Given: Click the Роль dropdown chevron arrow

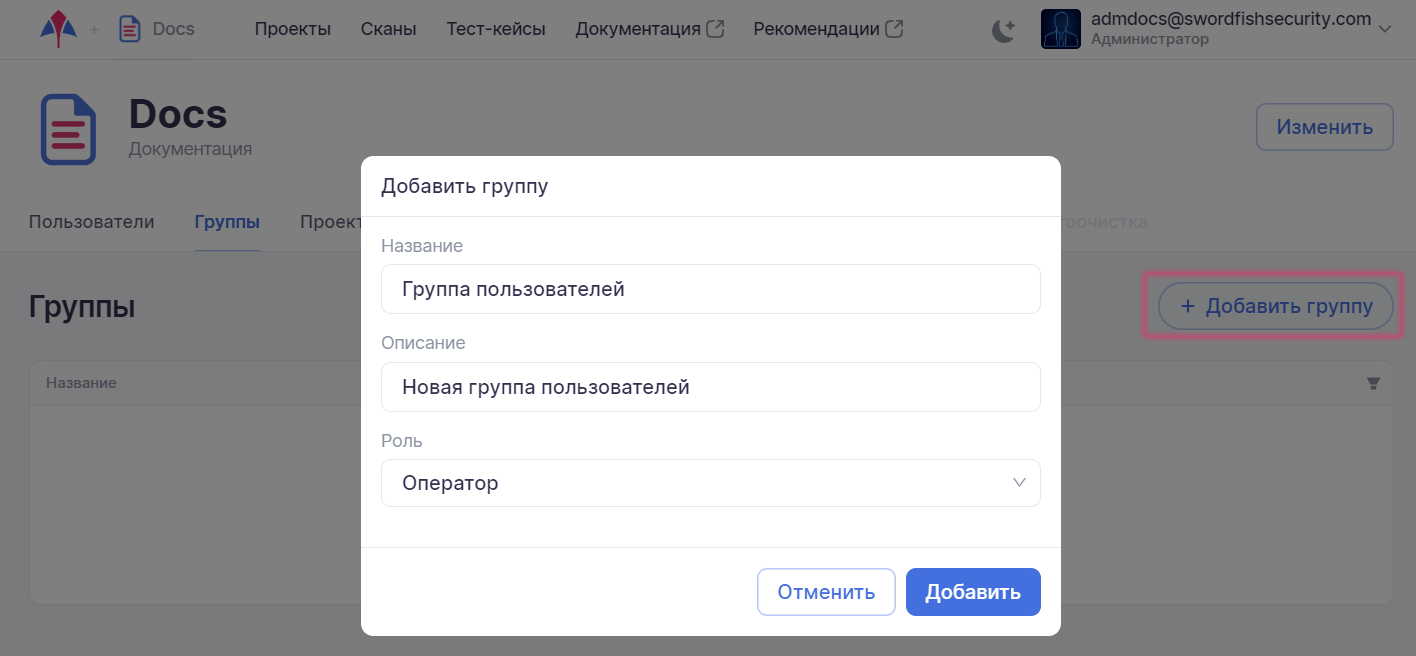Looking at the screenshot, I should pos(1019,483).
